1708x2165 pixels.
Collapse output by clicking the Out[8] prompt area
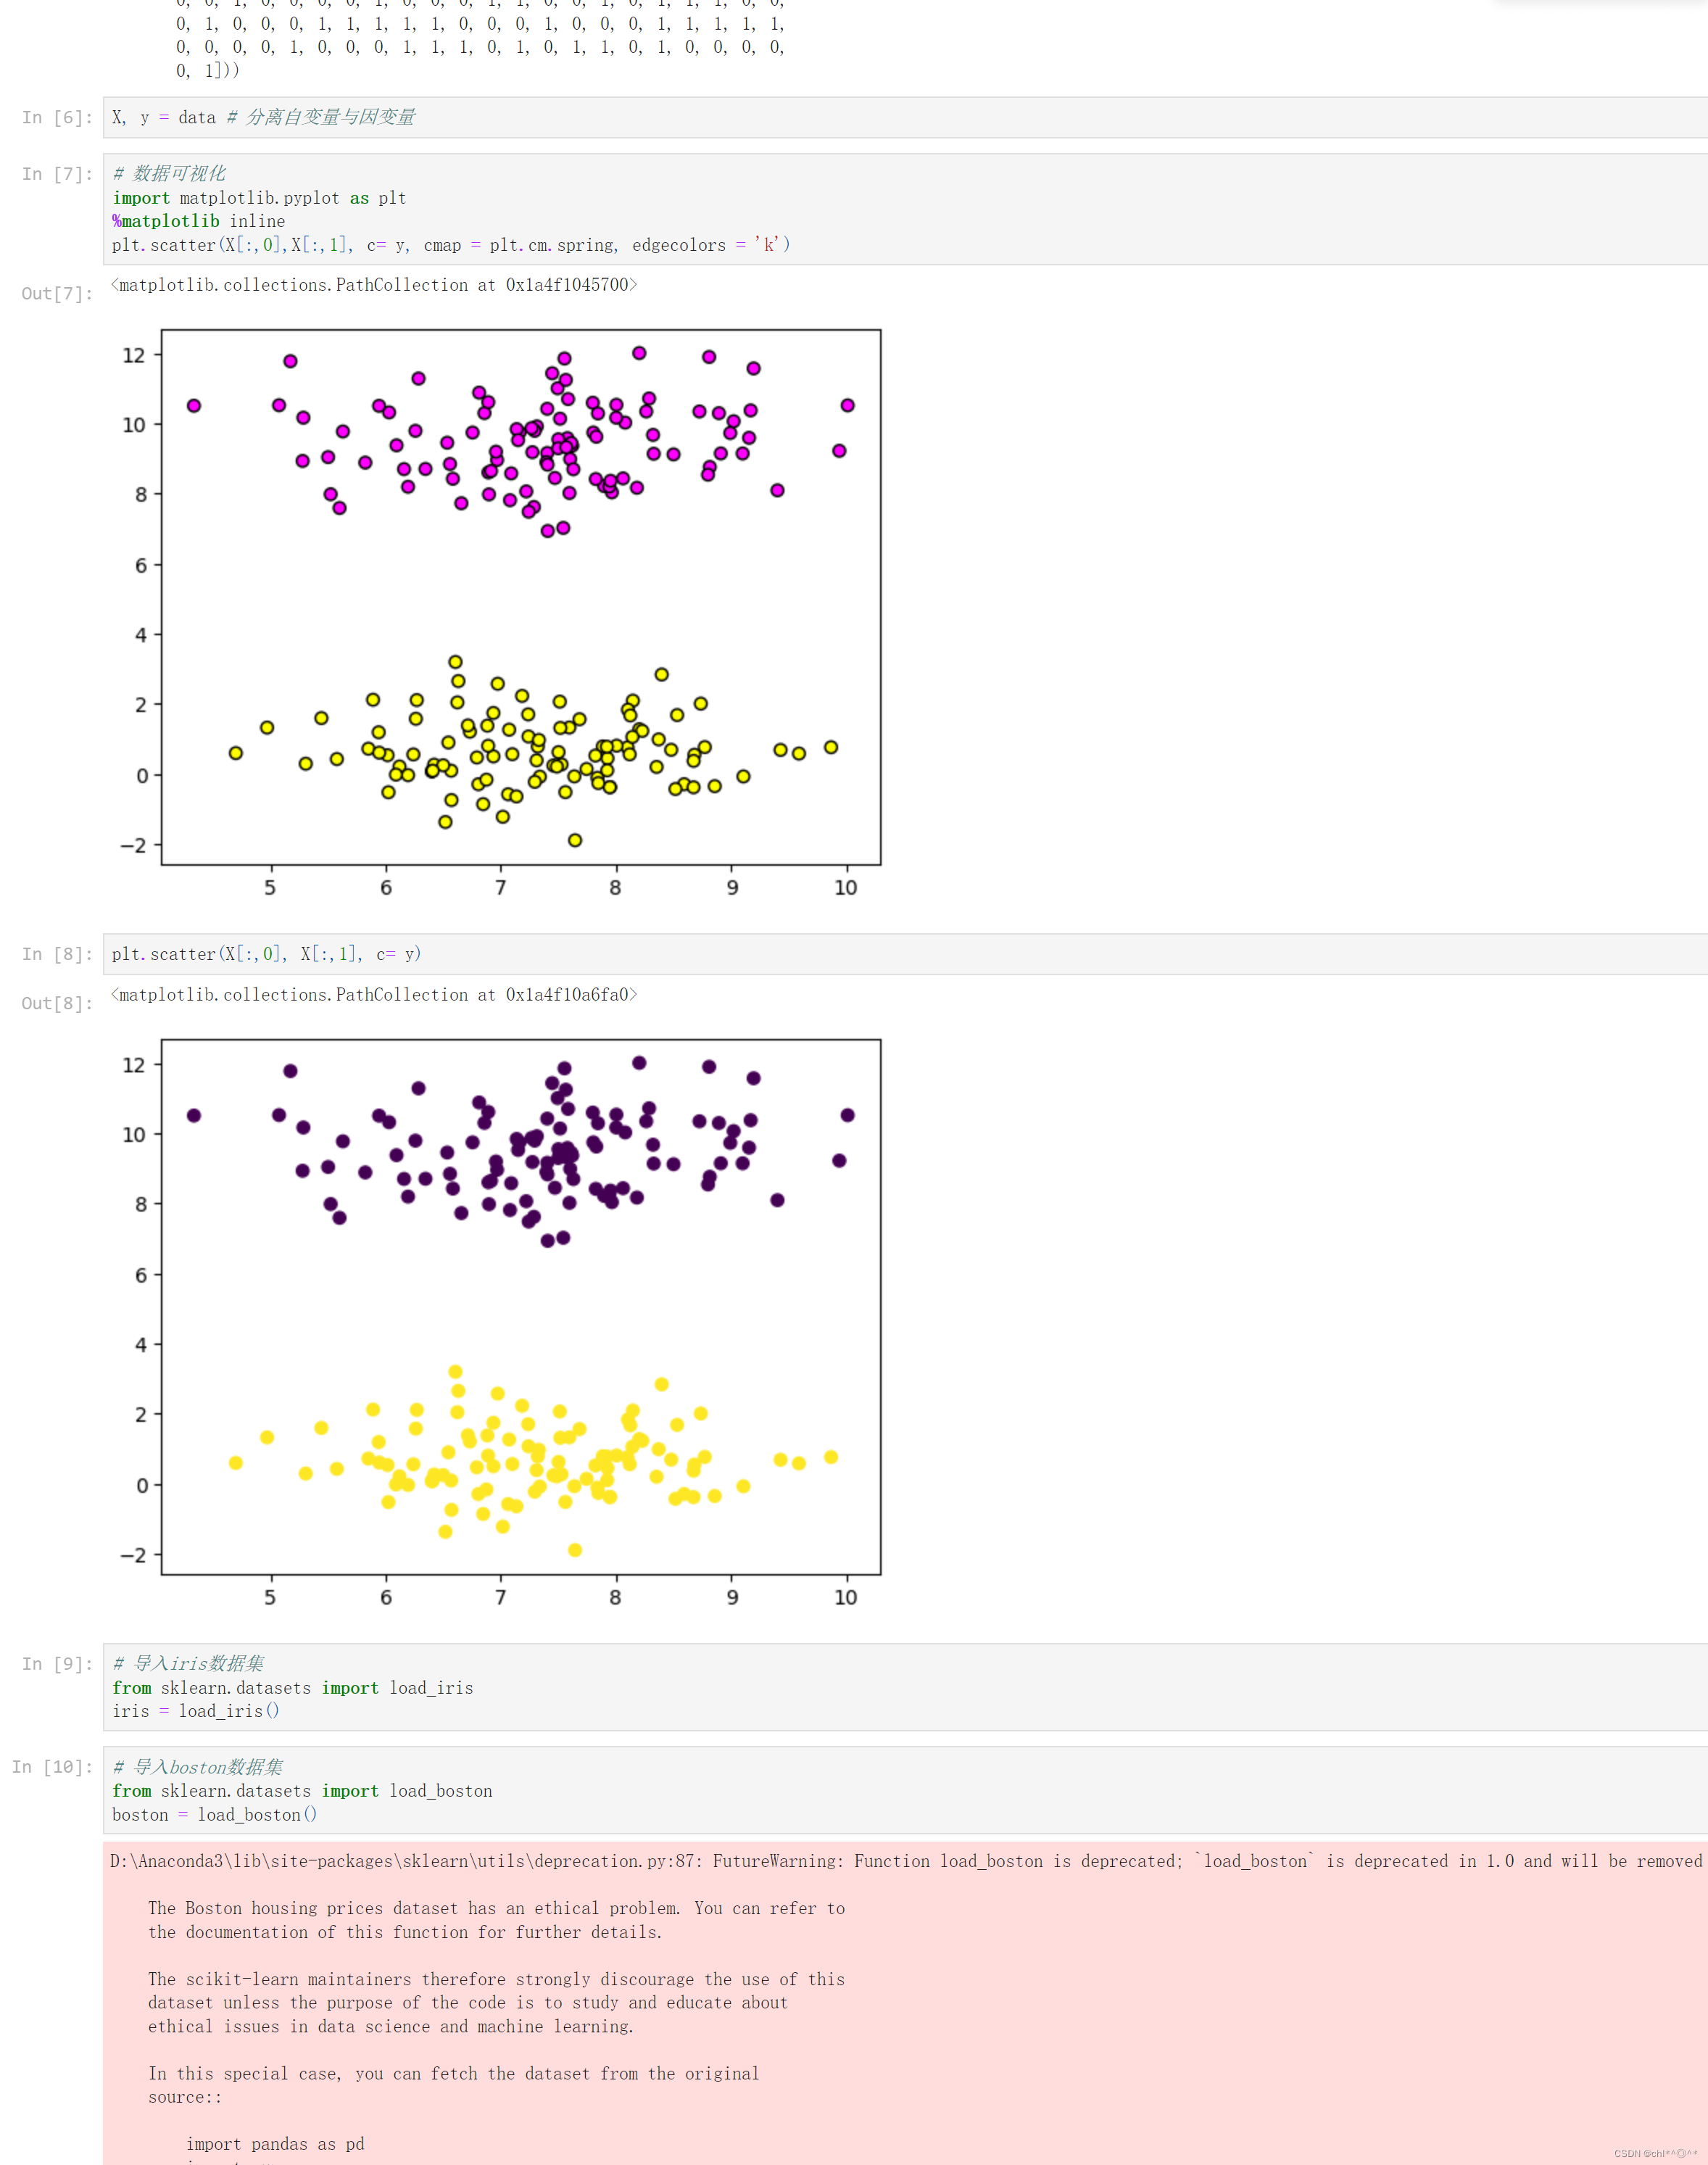click(x=57, y=1003)
